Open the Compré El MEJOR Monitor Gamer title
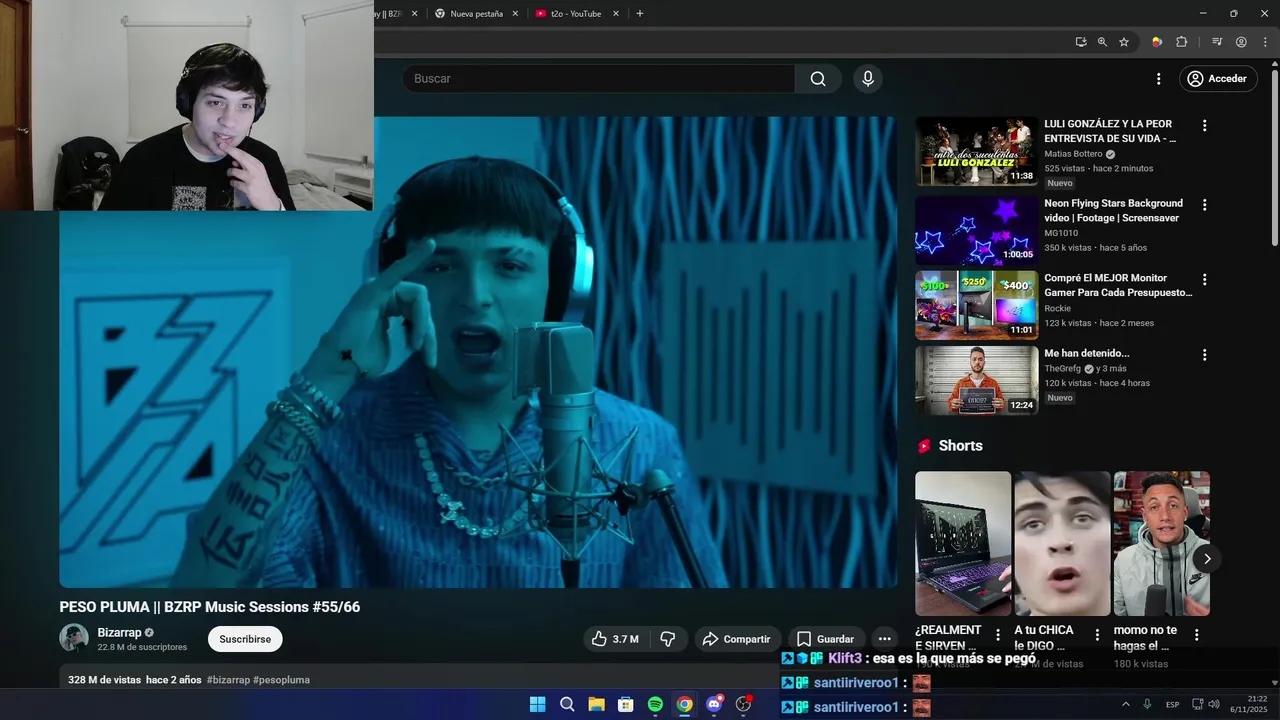 tap(1118, 285)
